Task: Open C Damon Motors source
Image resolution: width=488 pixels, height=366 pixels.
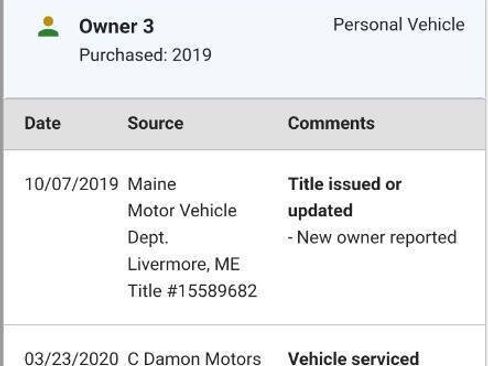Action: point(194,359)
